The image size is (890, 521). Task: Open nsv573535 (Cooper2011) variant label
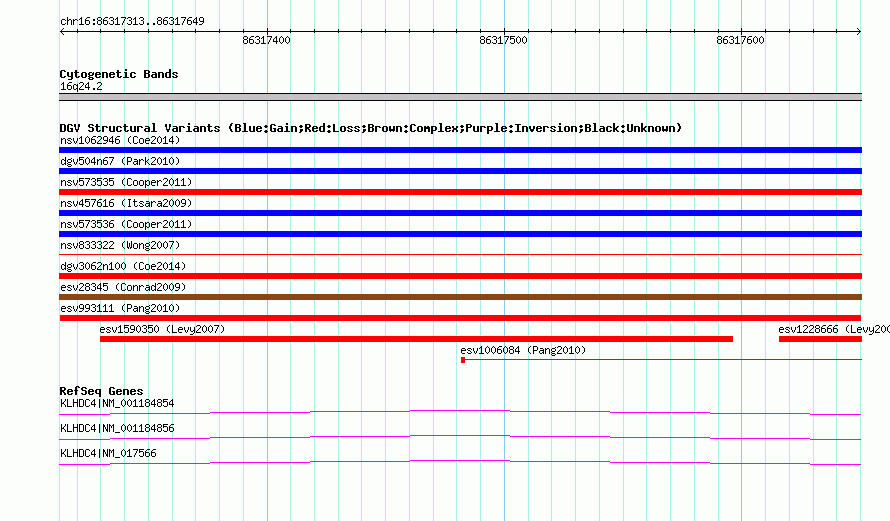coord(126,182)
